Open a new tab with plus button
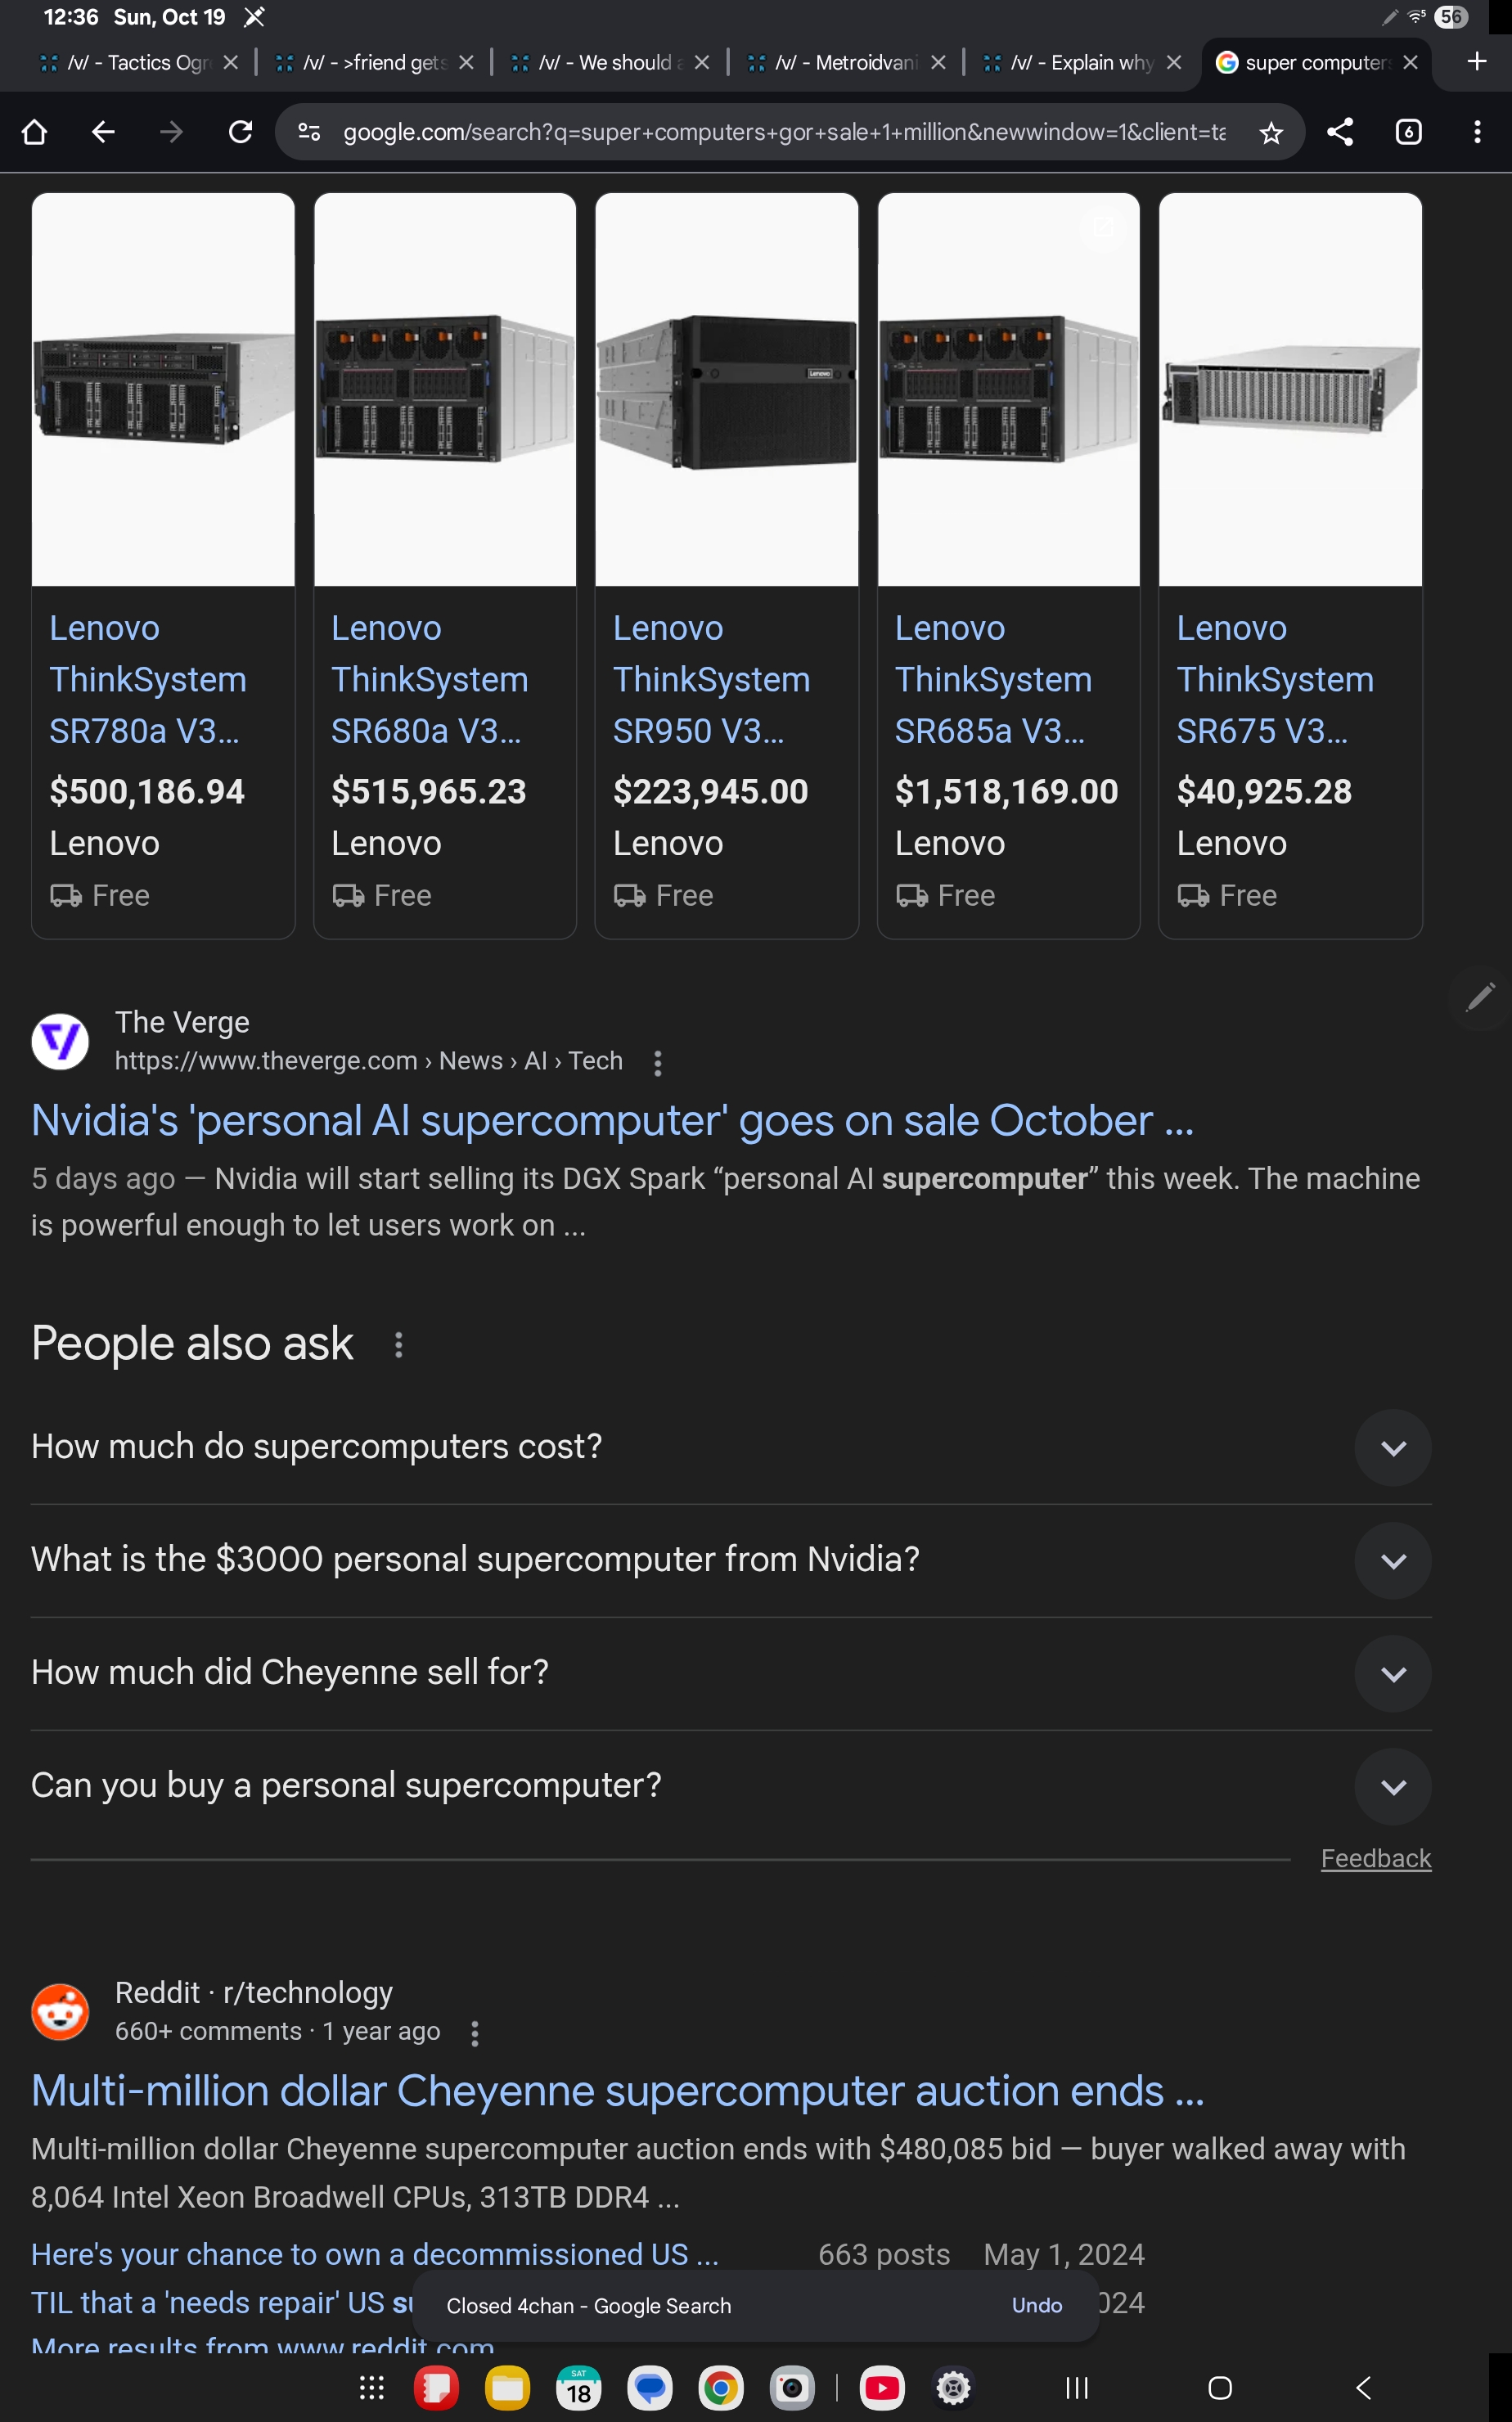 [1476, 62]
